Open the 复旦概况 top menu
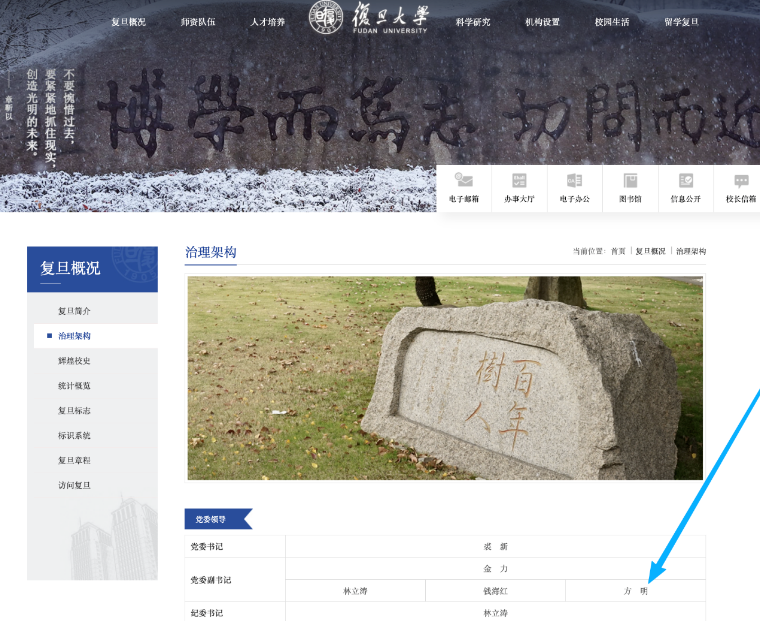The image size is (760, 621). tap(128, 22)
